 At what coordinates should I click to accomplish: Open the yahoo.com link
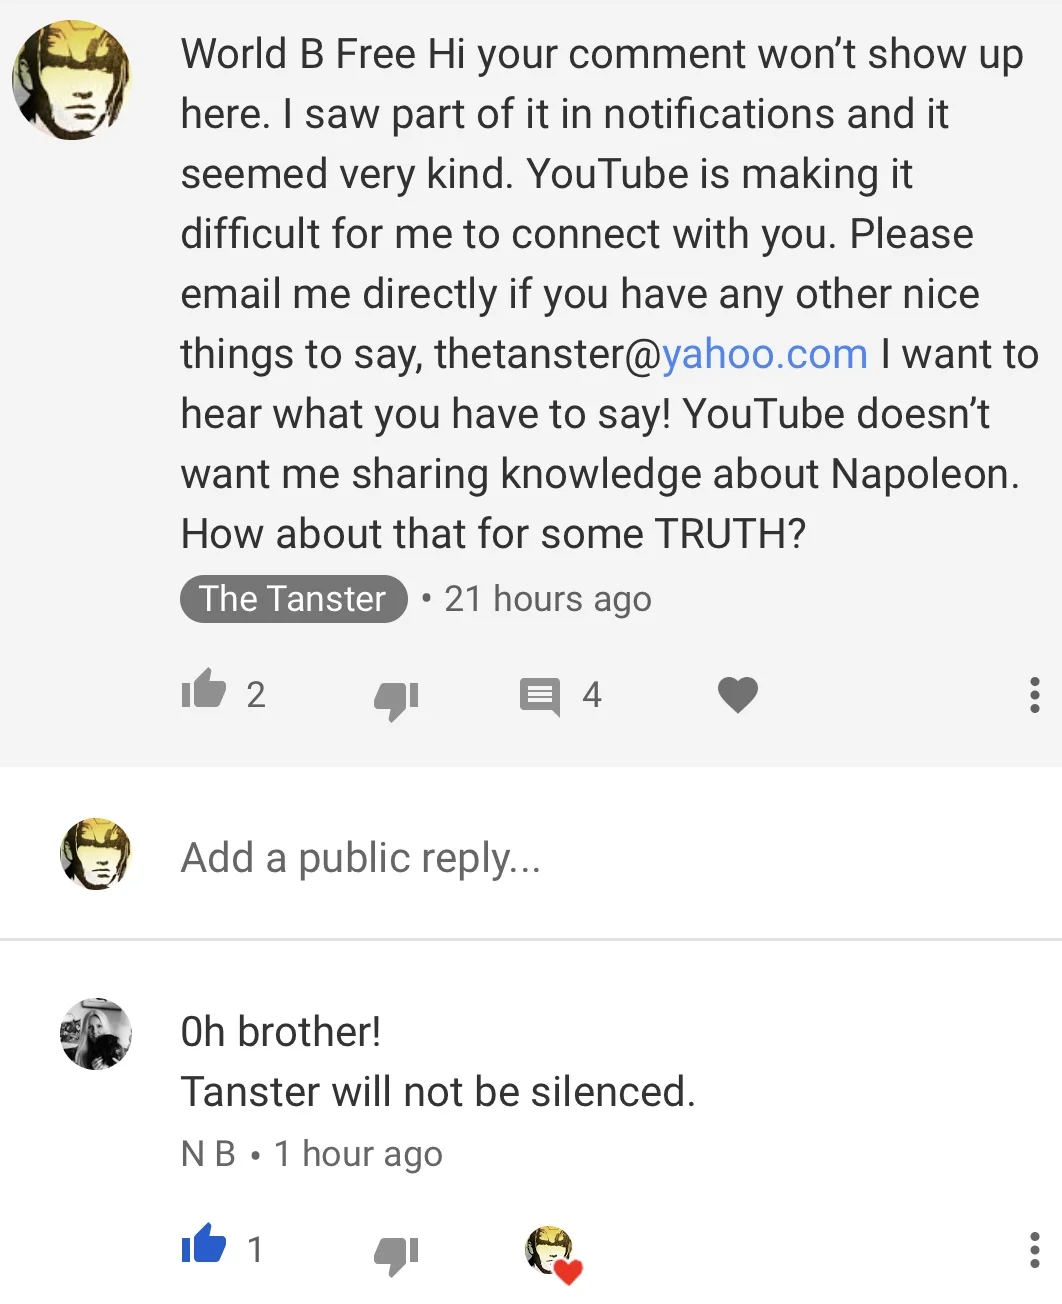765,354
